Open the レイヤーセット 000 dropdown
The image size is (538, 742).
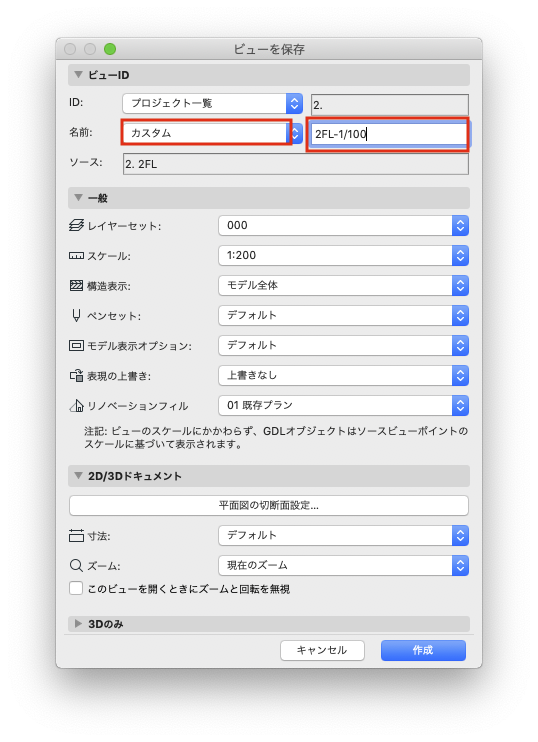pos(344,226)
